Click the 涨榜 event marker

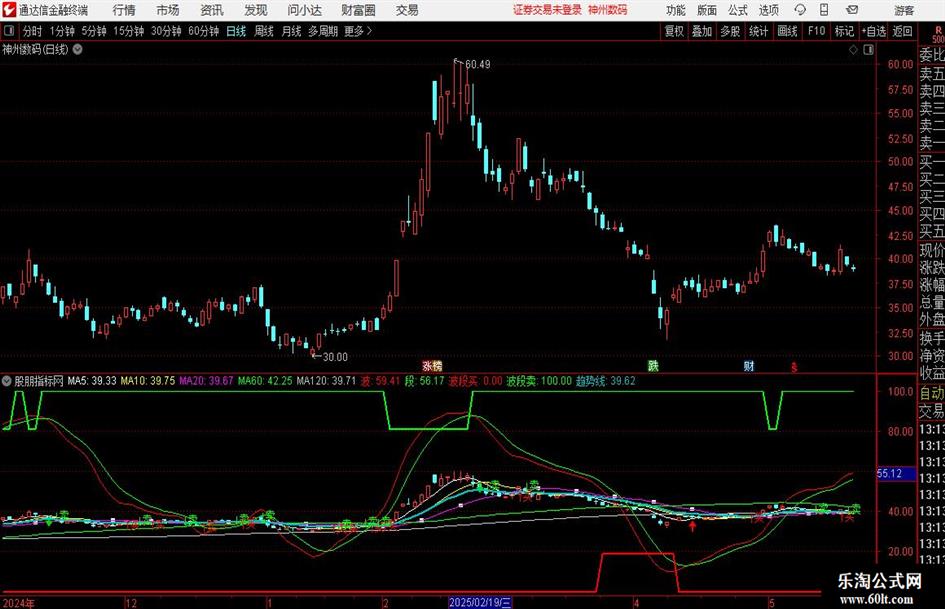click(432, 366)
